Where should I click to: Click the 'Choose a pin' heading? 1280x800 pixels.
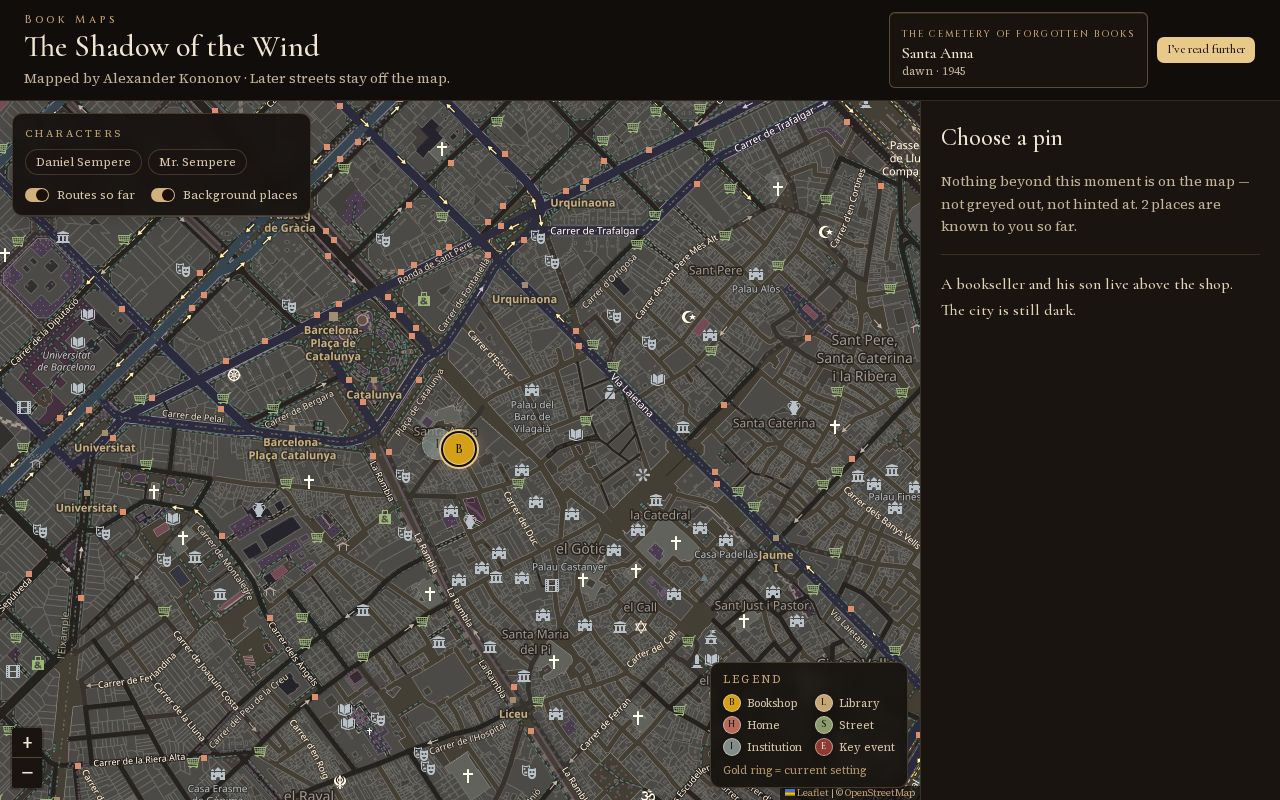pos(1001,138)
